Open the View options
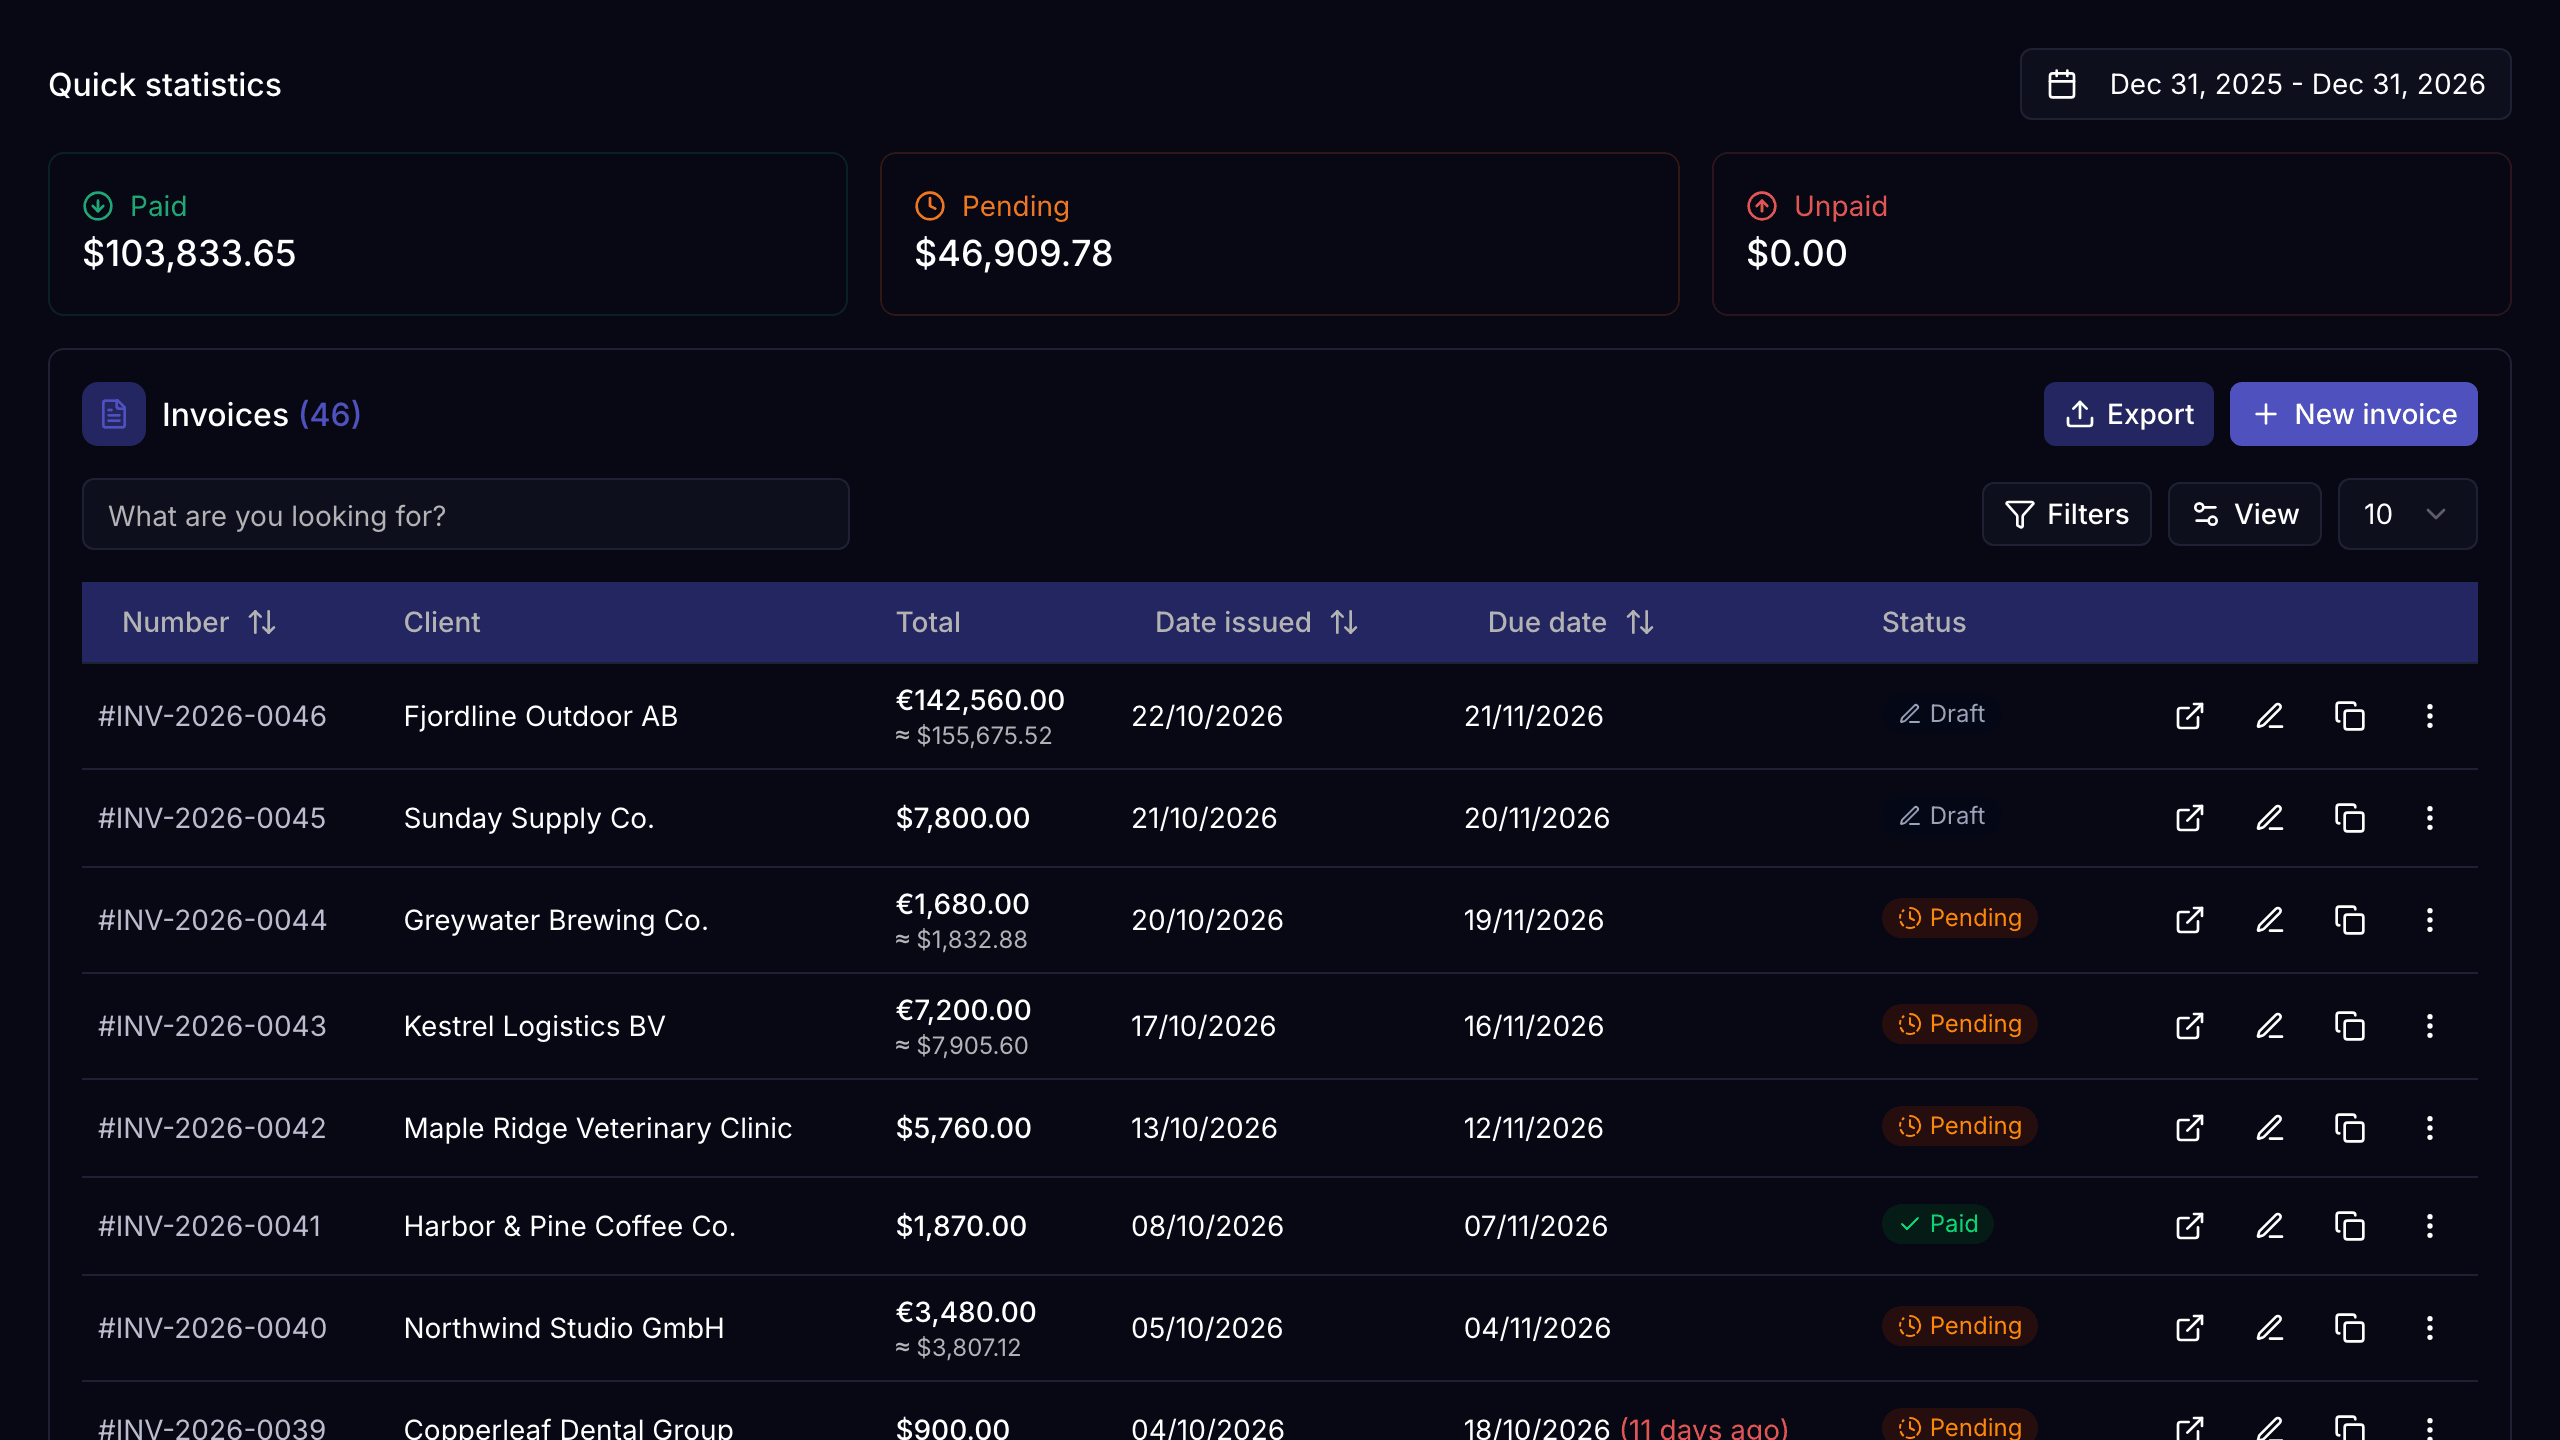 [2244, 514]
